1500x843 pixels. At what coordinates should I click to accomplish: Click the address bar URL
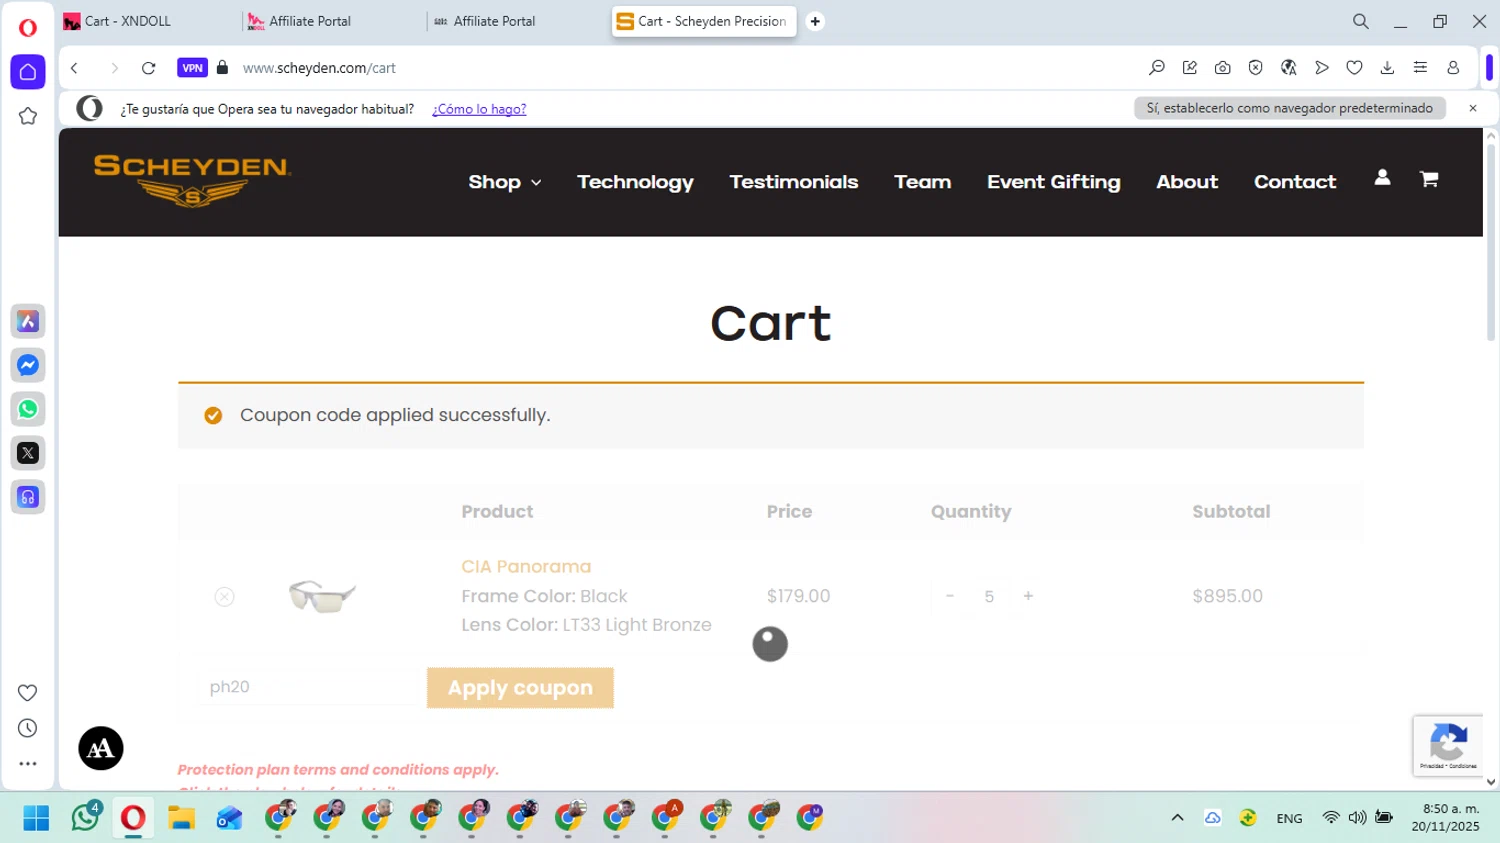pos(319,68)
